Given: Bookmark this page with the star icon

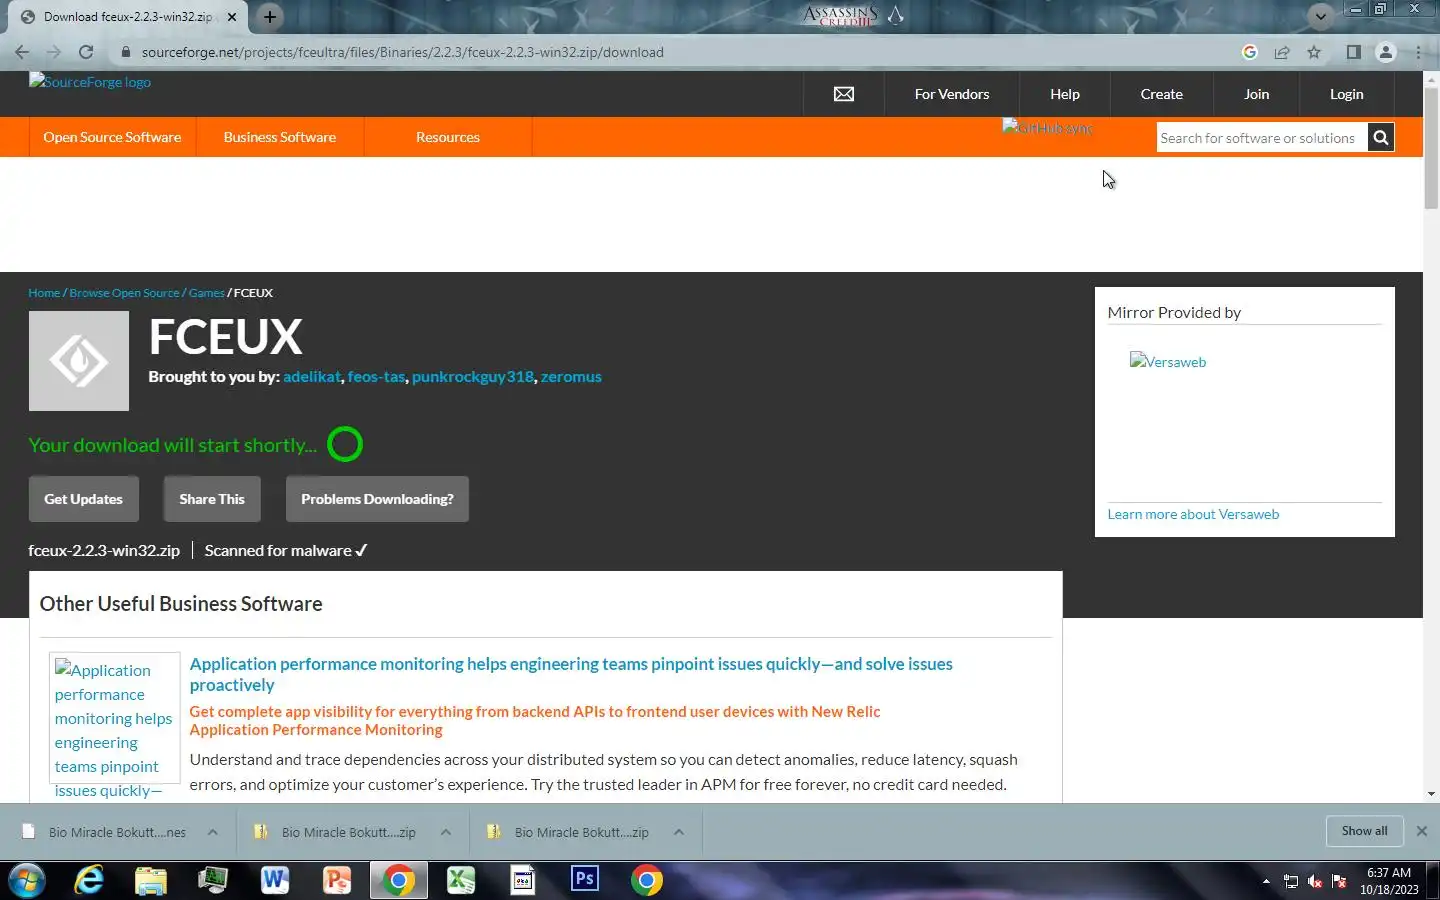Looking at the screenshot, I should pyautogui.click(x=1314, y=52).
